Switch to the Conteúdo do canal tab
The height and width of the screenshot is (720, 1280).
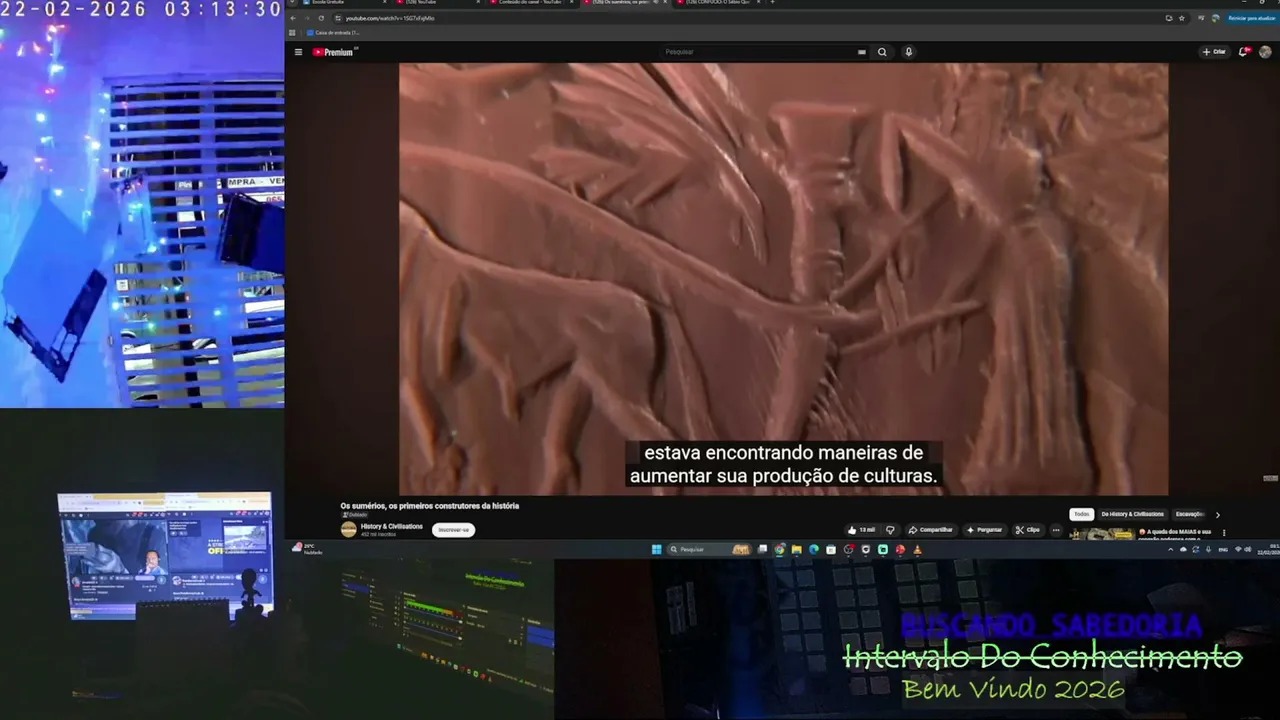530,3
